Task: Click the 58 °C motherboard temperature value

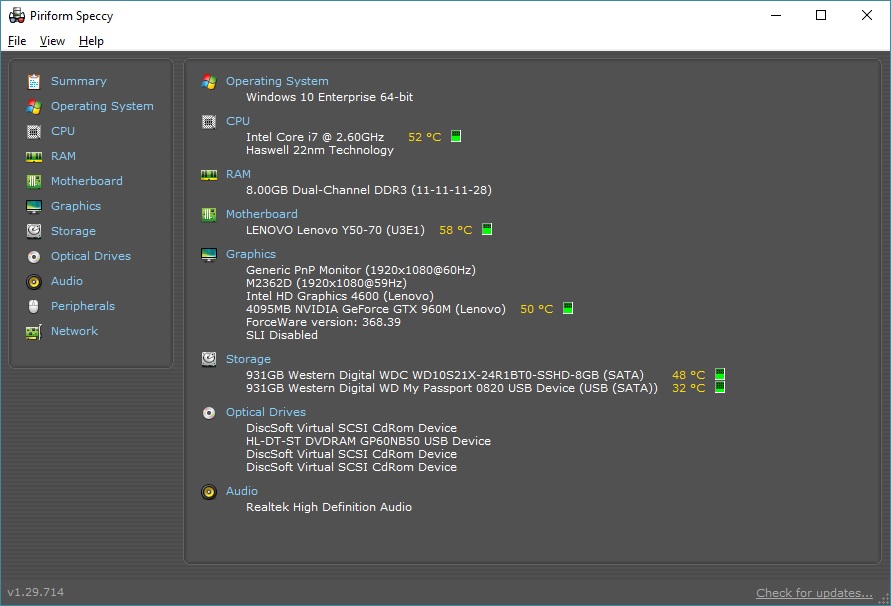Action: click(x=456, y=230)
